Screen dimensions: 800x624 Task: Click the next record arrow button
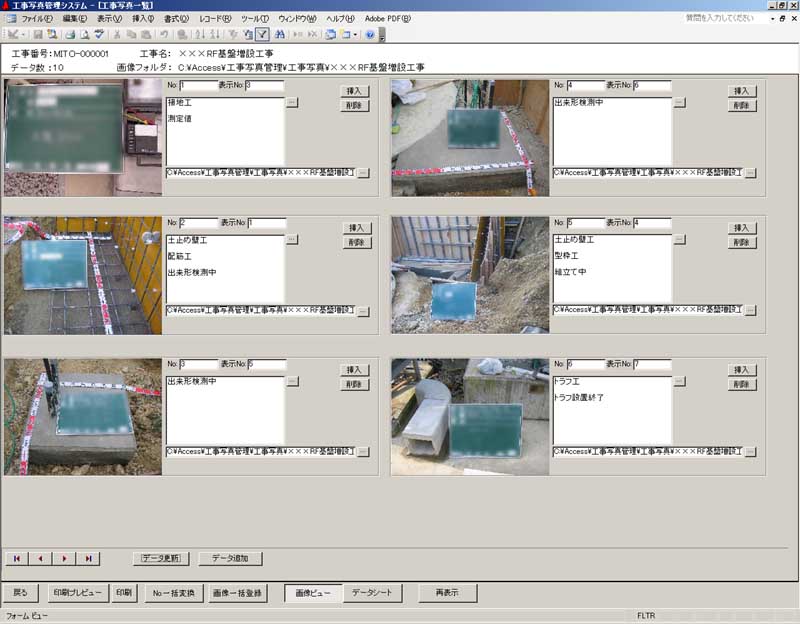click(65, 558)
